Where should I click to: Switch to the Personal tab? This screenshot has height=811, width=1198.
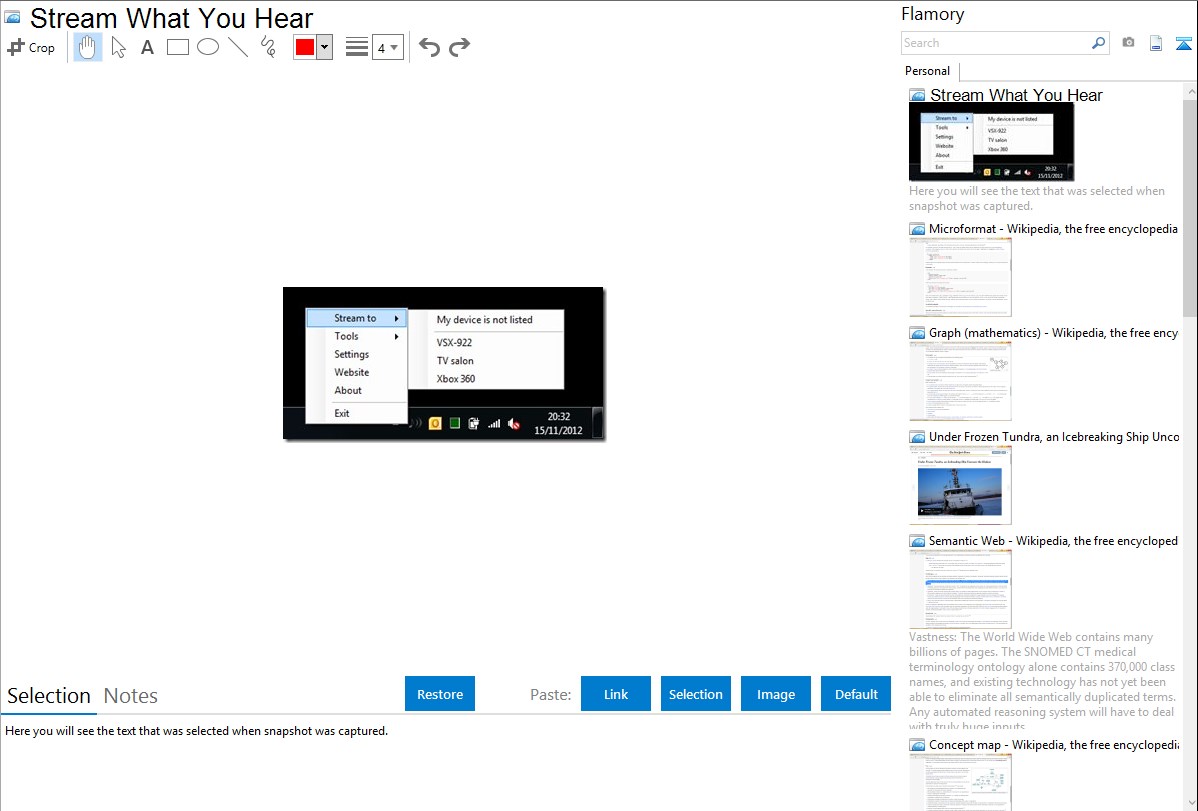(x=928, y=71)
